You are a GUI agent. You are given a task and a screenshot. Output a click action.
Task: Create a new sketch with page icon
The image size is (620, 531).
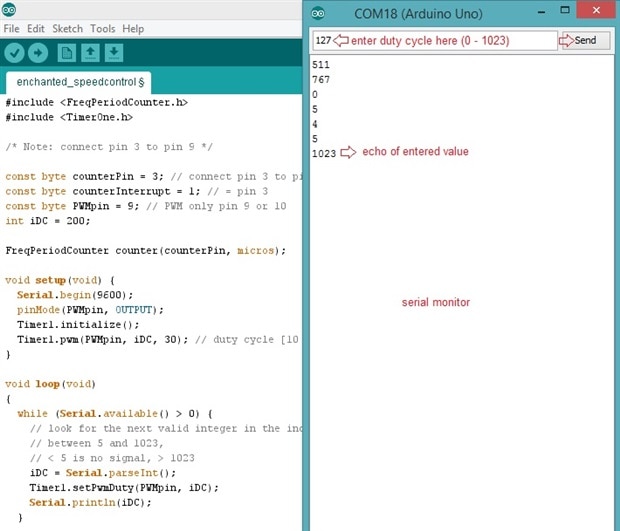coord(66,53)
